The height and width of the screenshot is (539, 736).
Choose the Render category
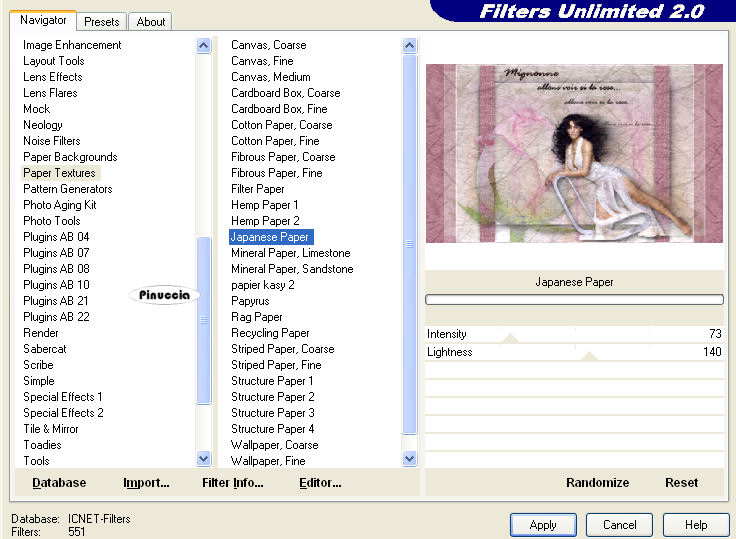(41, 333)
